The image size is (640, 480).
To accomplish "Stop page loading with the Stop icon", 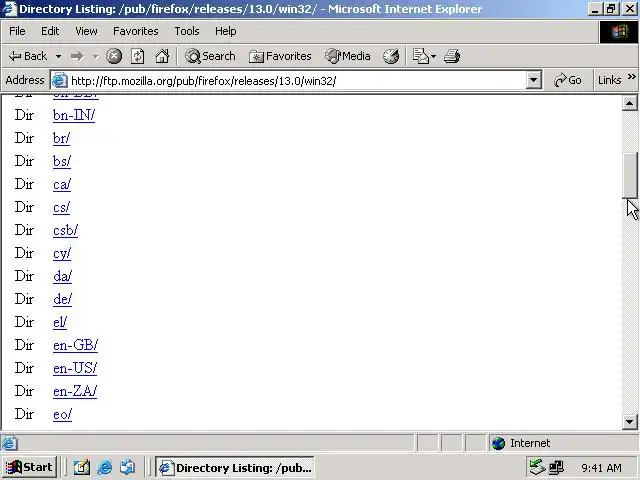I will (114, 56).
